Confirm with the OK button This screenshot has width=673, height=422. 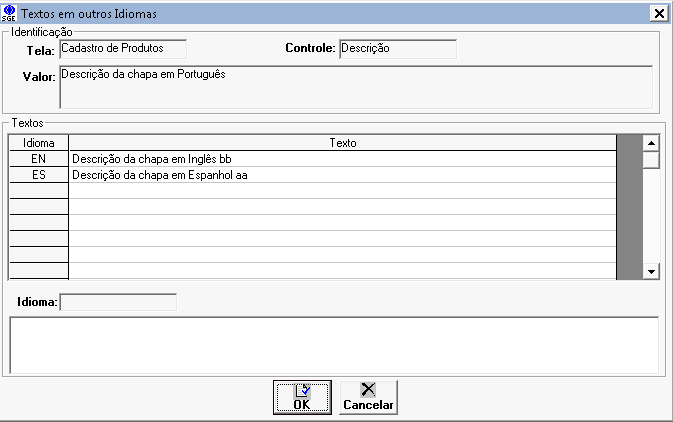tap(302, 397)
